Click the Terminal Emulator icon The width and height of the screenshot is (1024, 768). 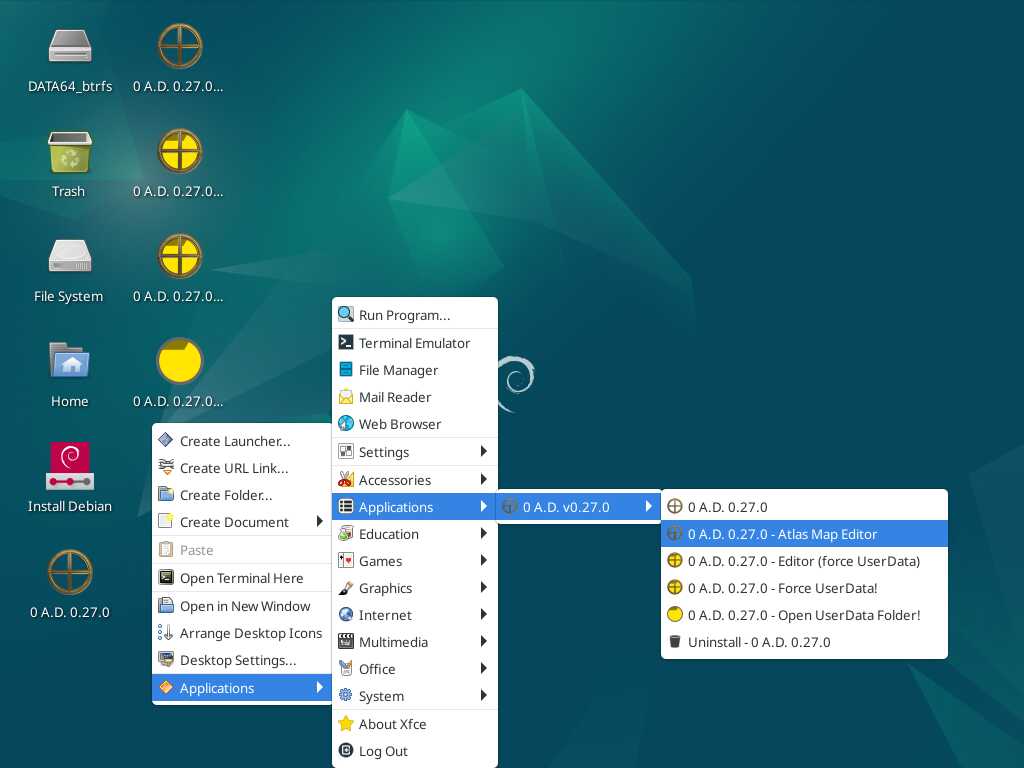pos(346,343)
